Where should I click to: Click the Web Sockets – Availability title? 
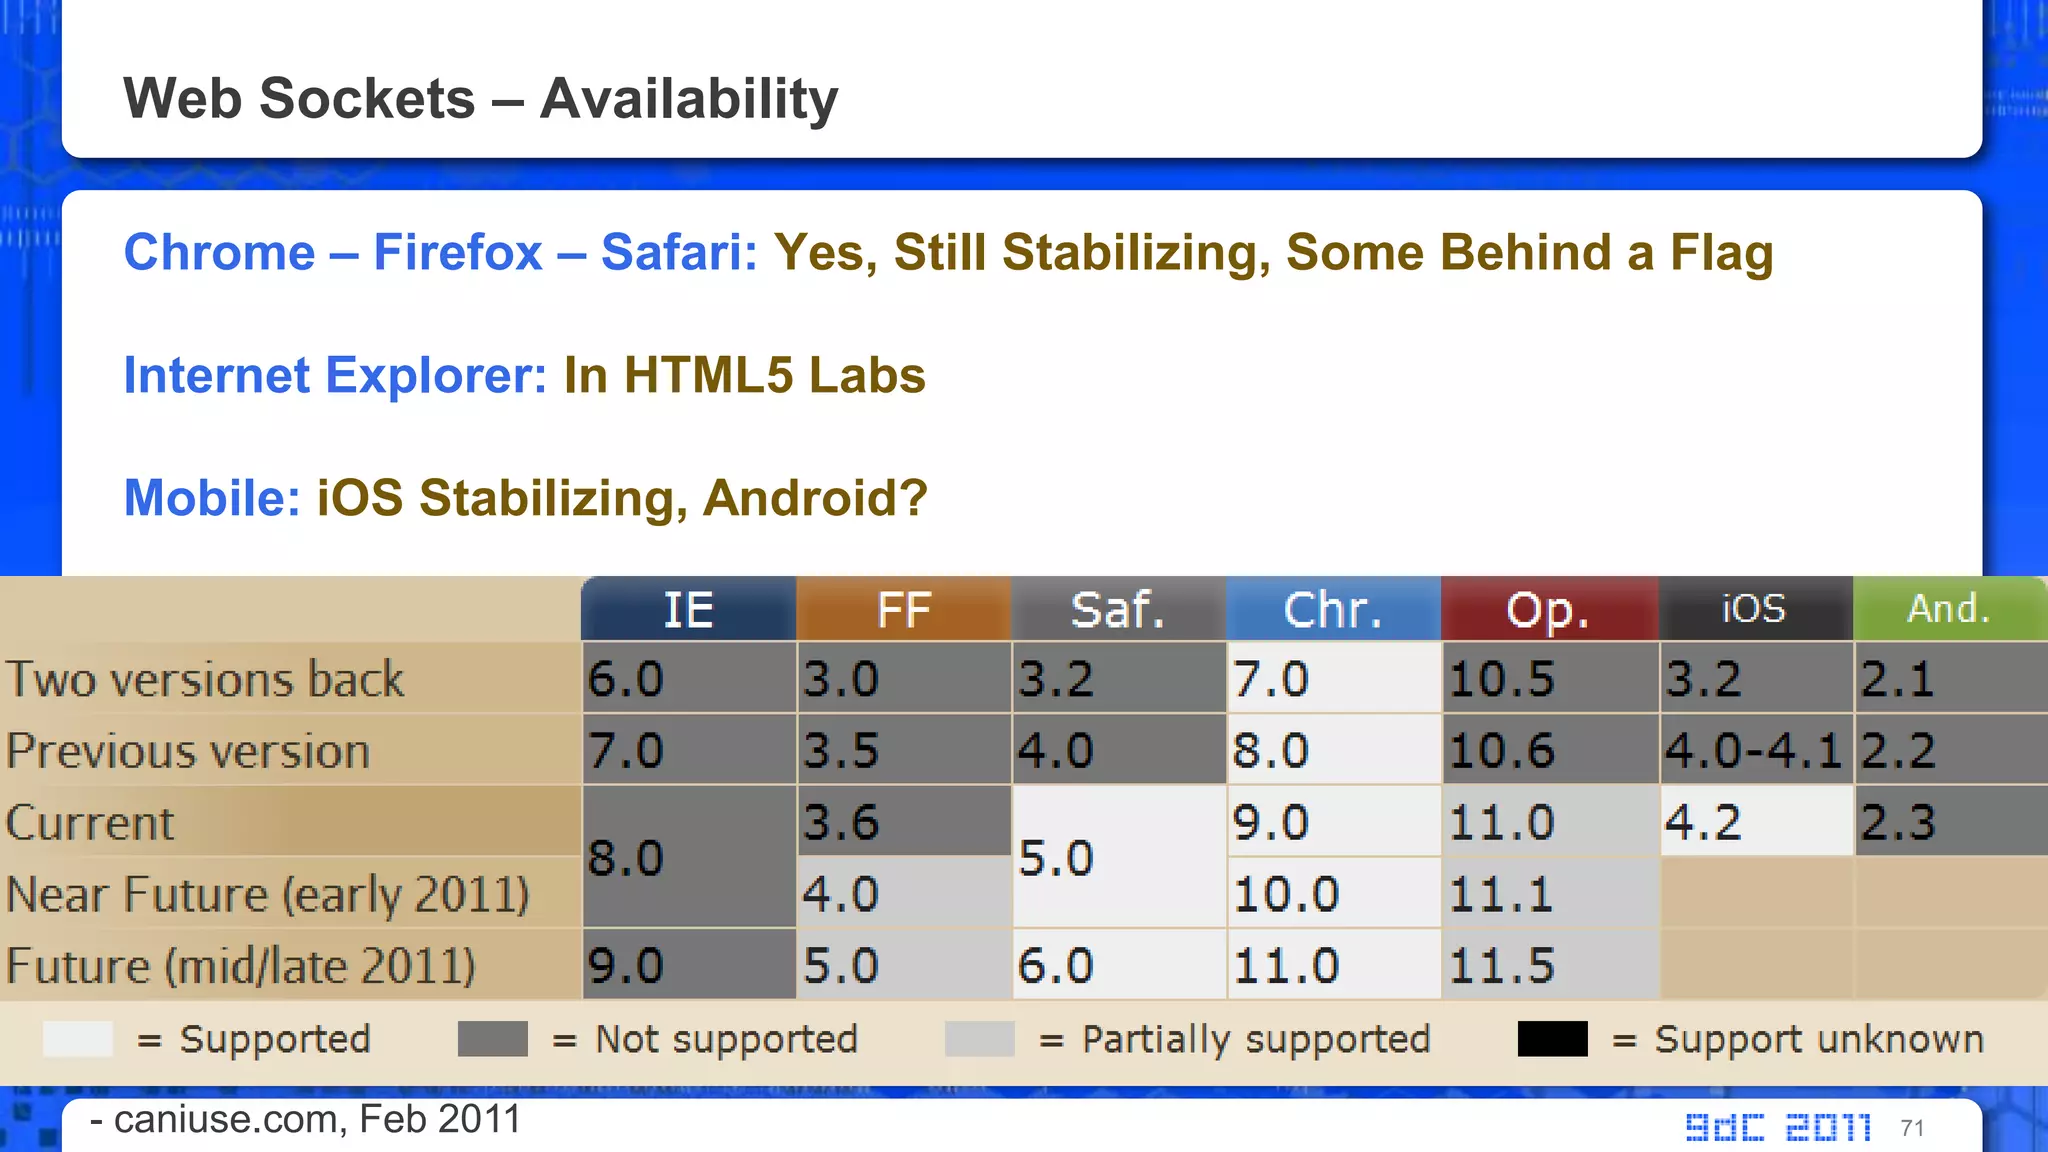coord(480,98)
